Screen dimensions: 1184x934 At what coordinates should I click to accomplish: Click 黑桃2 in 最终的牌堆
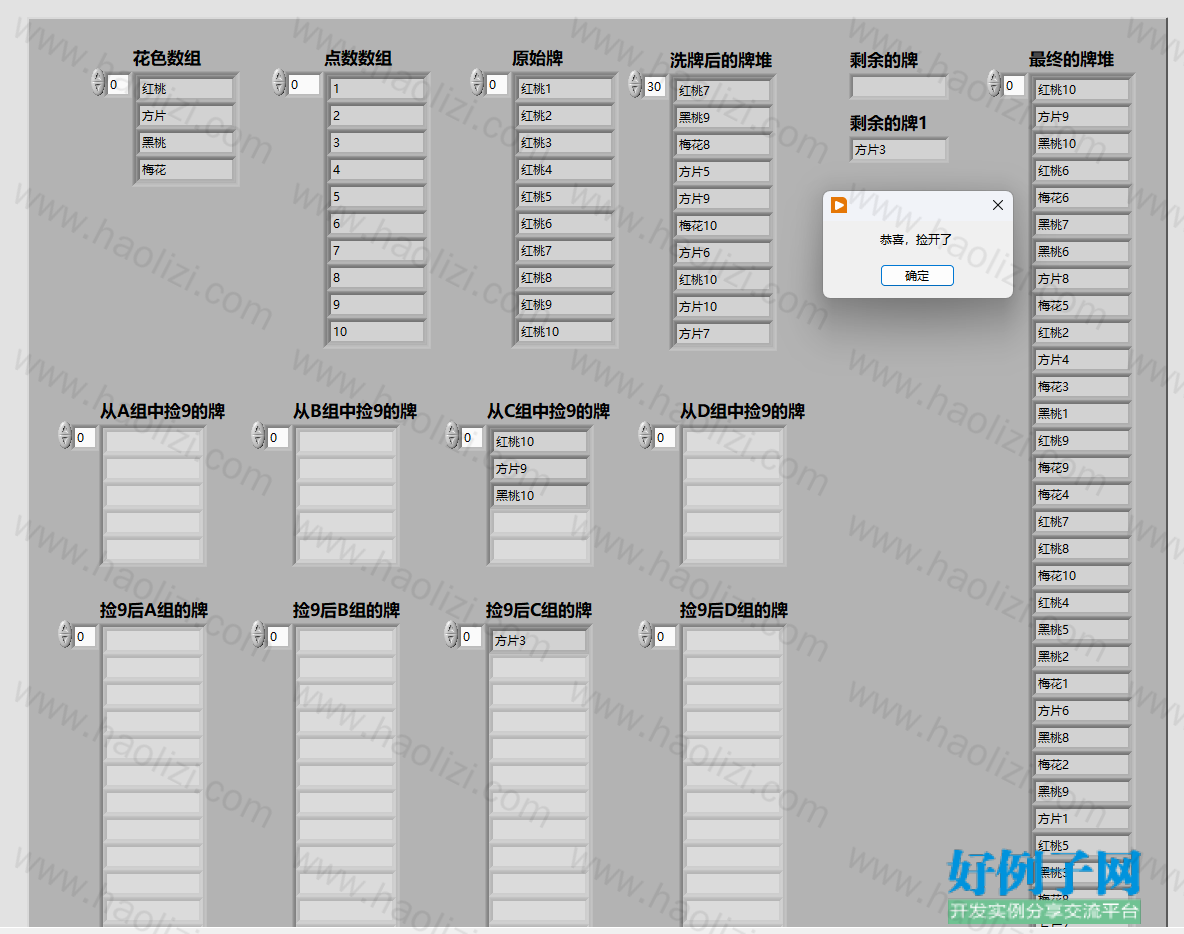1081,657
